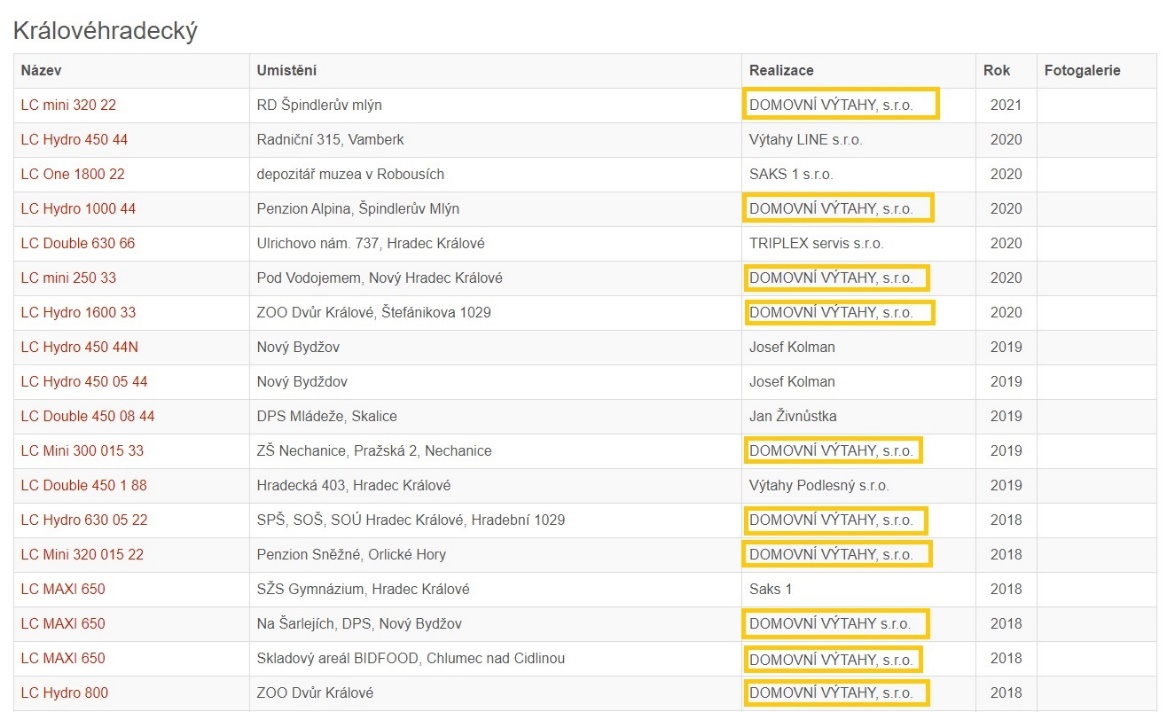Screen dimensions: 1167x712
Task: Open the LC Mini 320 015 22 link
Action: [x=83, y=555]
